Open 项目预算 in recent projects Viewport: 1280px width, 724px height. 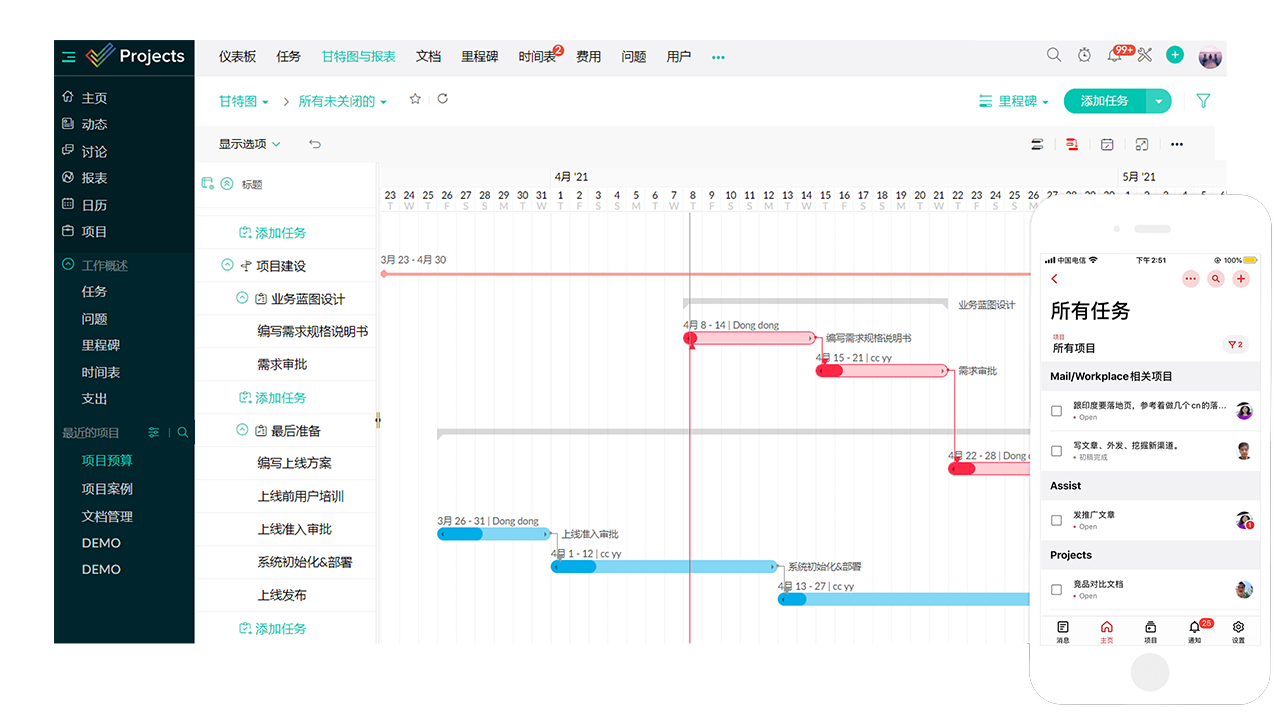(107, 461)
